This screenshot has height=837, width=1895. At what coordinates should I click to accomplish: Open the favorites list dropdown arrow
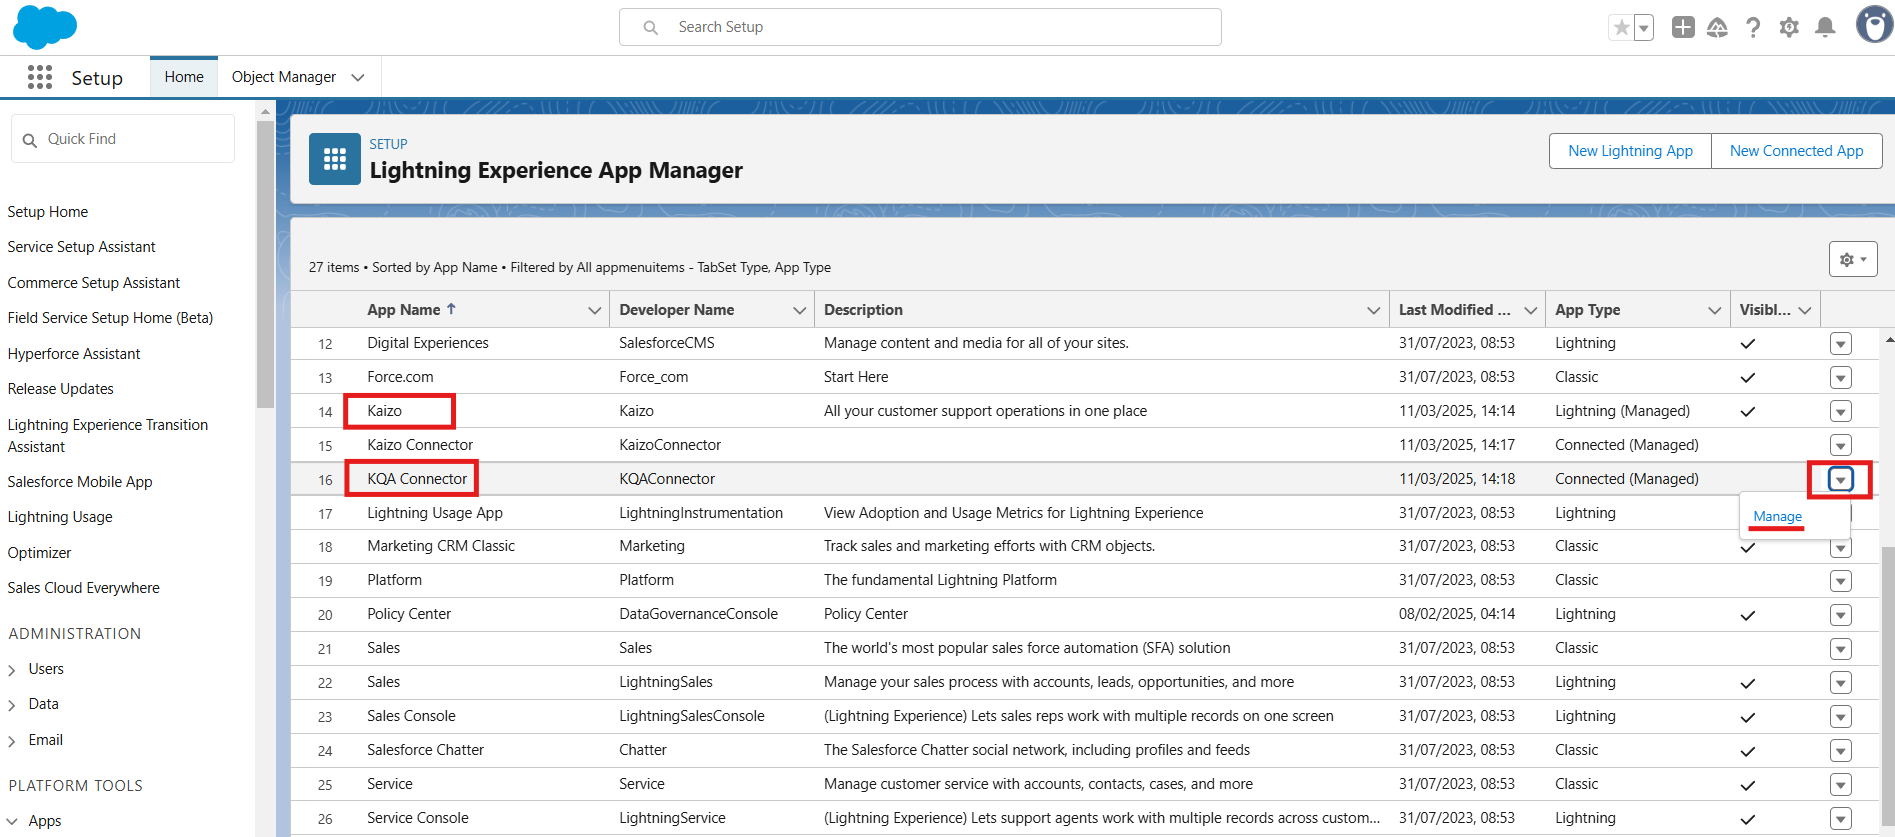click(1644, 28)
